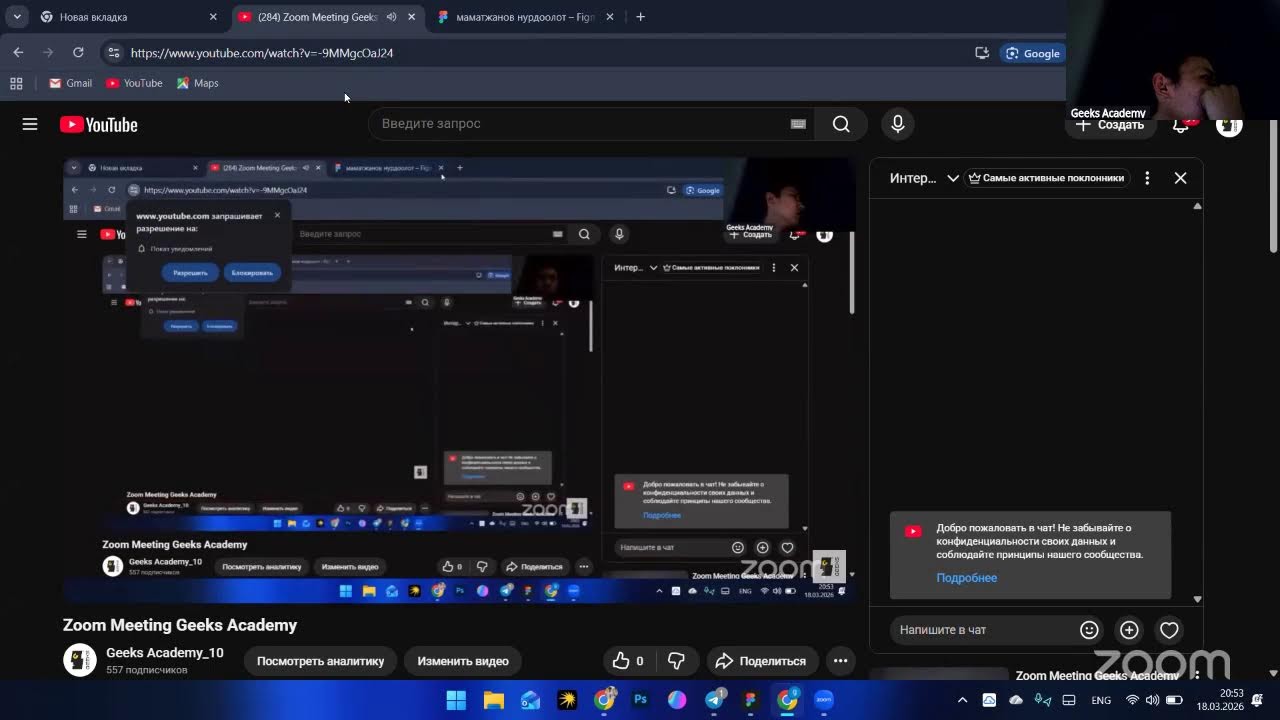Viewport: 1280px width, 720px height.
Task: Click the plus circle icon in chat
Action: 1129,630
